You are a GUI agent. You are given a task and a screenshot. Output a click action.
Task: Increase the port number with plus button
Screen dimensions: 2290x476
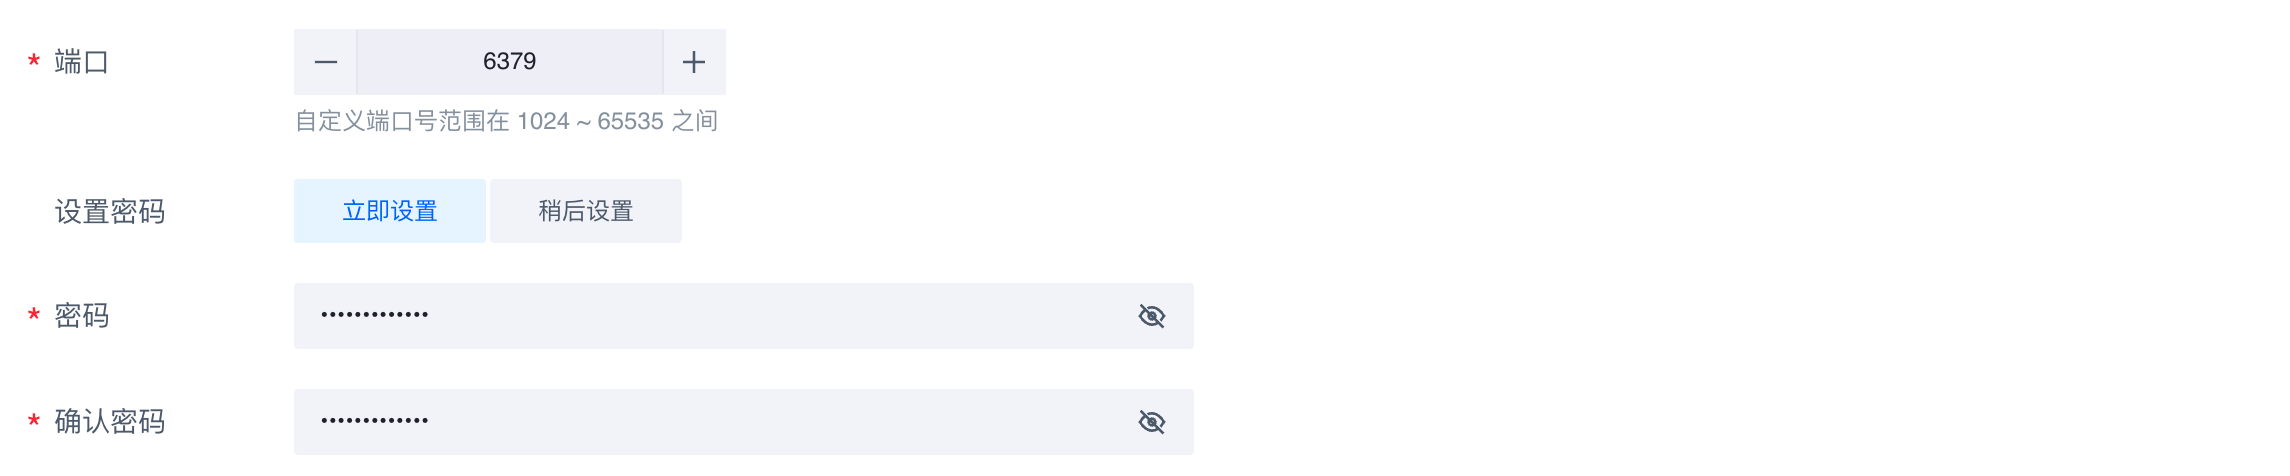pos(694,62)
